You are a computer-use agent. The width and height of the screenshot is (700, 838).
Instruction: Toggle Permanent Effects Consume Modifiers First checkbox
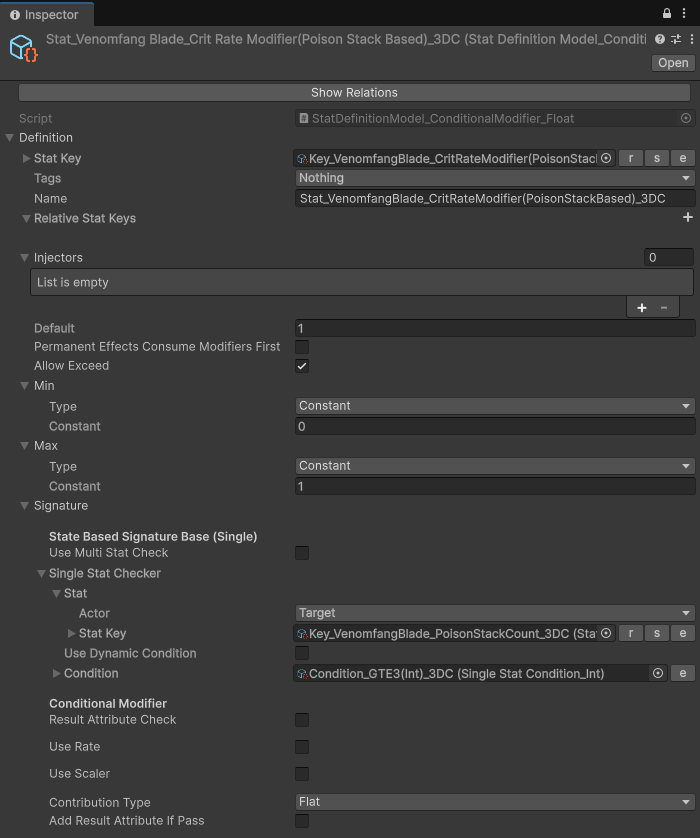(x=302, y=347)
